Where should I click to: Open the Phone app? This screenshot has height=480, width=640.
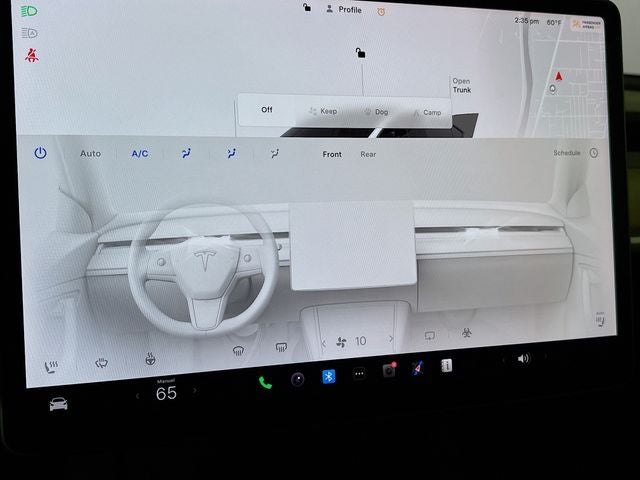pos(265,382)
